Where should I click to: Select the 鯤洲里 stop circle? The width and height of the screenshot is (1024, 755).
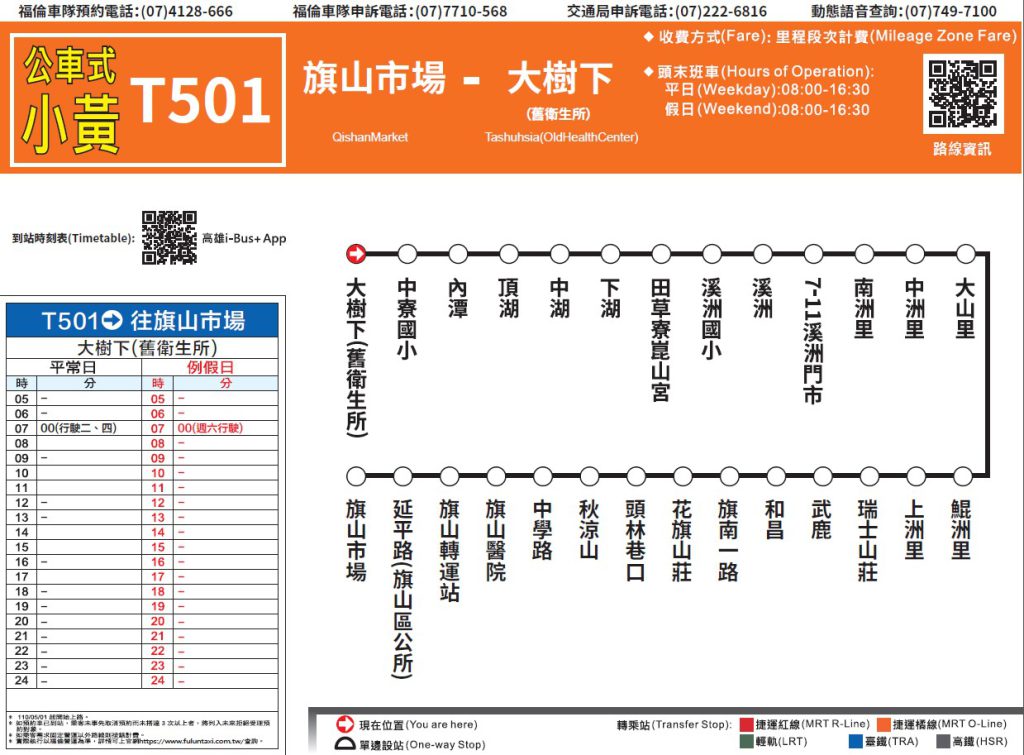(x=962, y=476)
